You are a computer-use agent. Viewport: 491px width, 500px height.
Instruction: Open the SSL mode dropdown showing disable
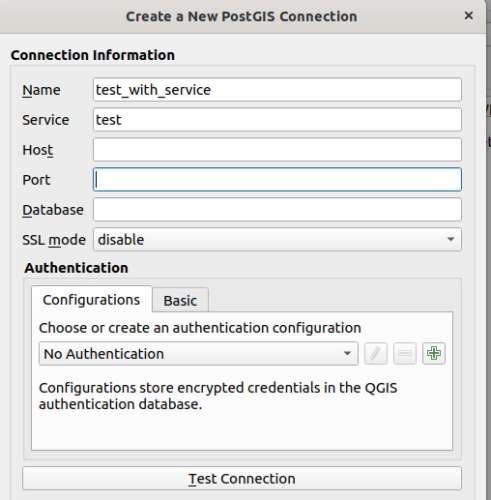(277, 240)
